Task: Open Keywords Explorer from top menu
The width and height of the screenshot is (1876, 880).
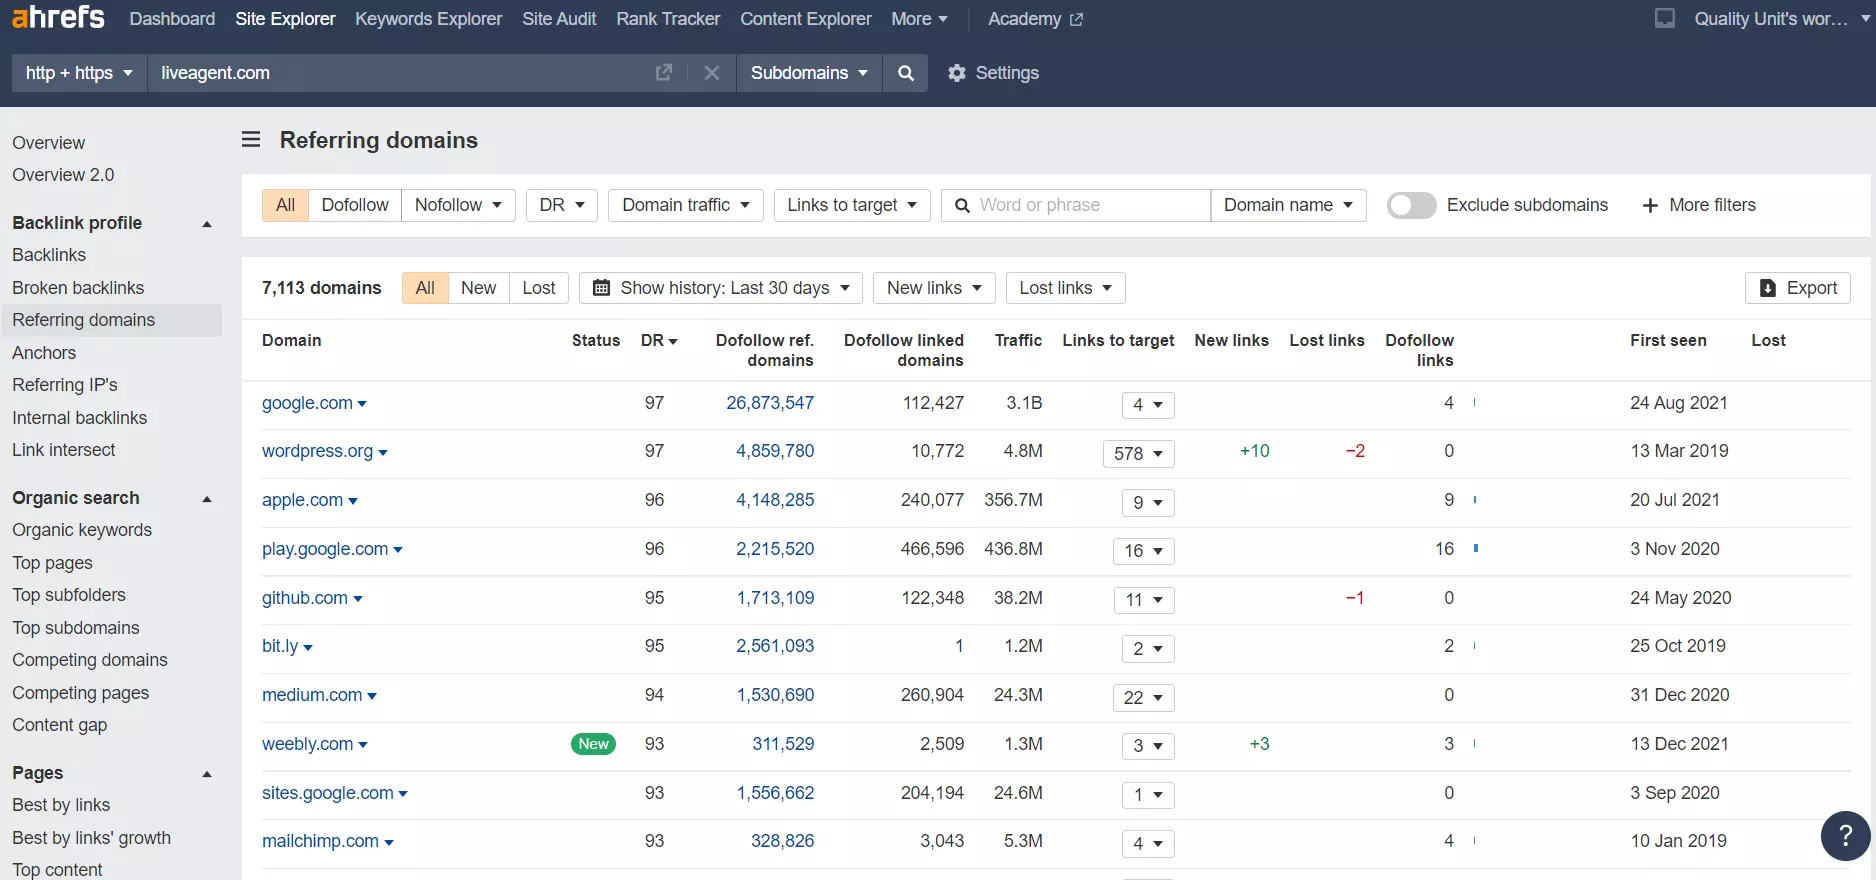Action: 428,19
